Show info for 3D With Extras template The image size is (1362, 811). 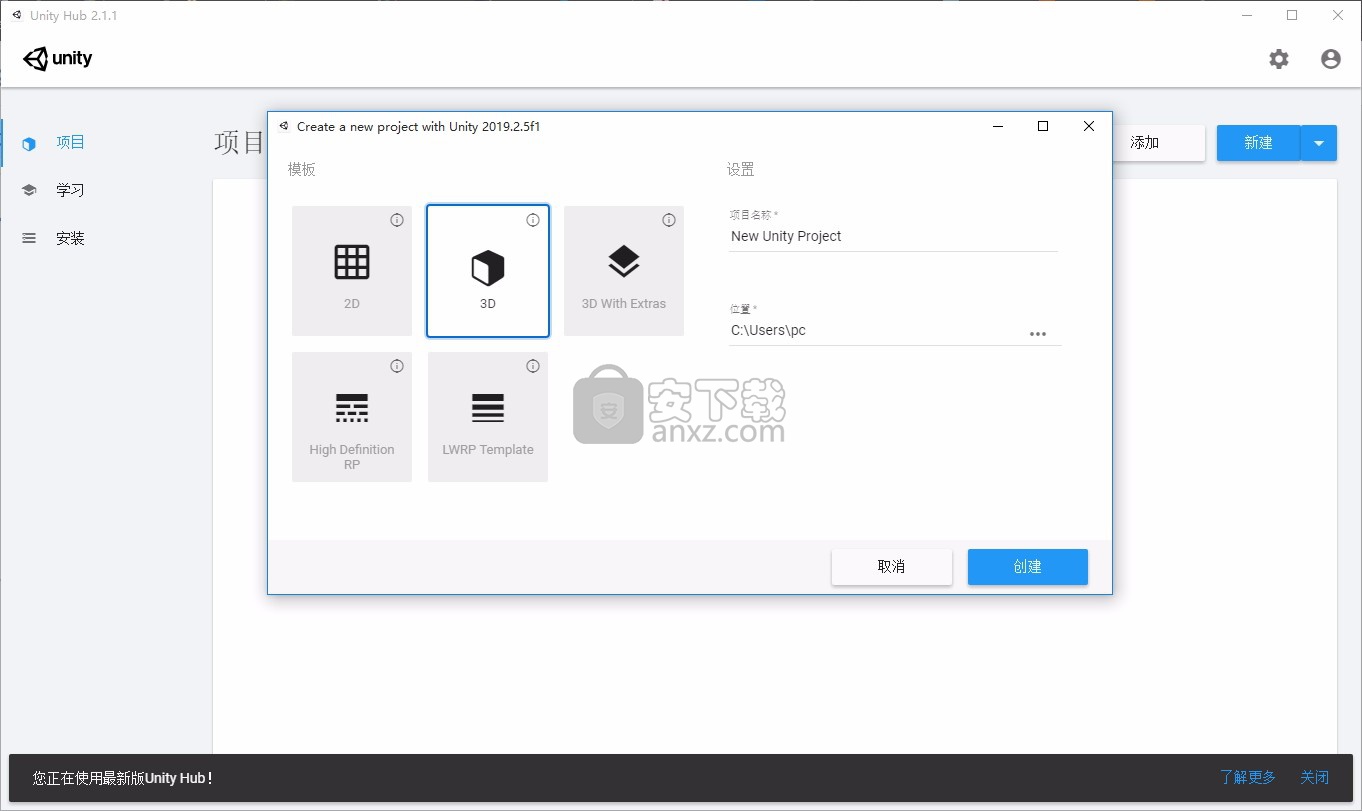tap(669, 220)
